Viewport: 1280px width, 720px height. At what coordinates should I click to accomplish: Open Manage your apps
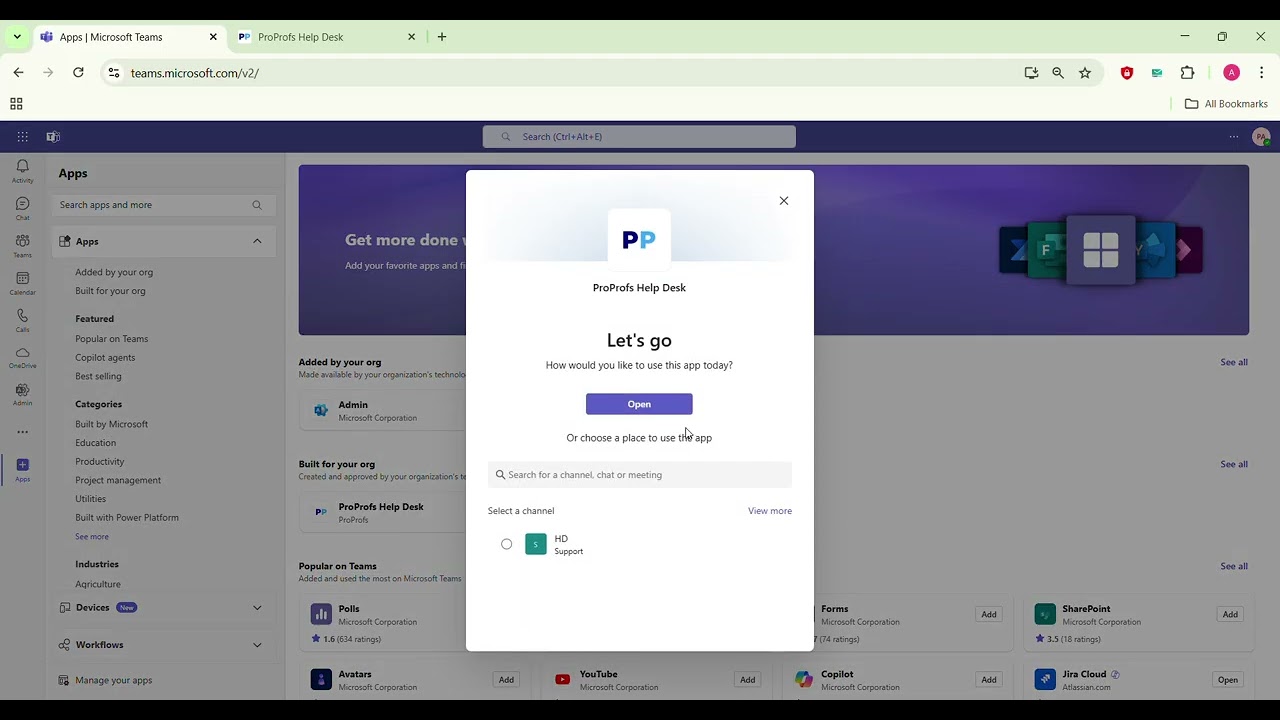coord(105,680)
